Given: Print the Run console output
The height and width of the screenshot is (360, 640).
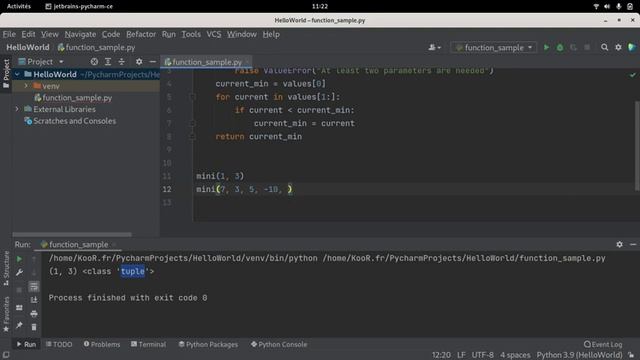Looking at the screenshot, I should pos(34,313).
